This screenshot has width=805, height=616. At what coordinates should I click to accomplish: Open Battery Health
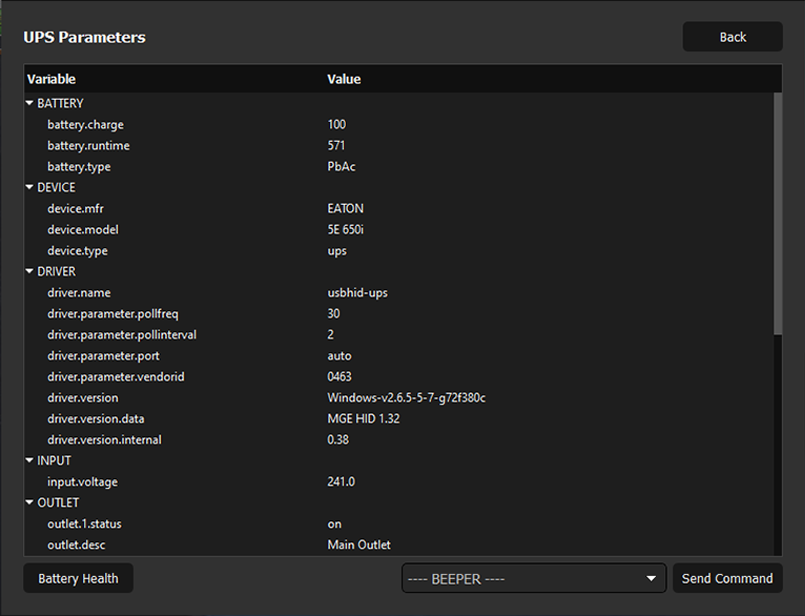(78, 578)
